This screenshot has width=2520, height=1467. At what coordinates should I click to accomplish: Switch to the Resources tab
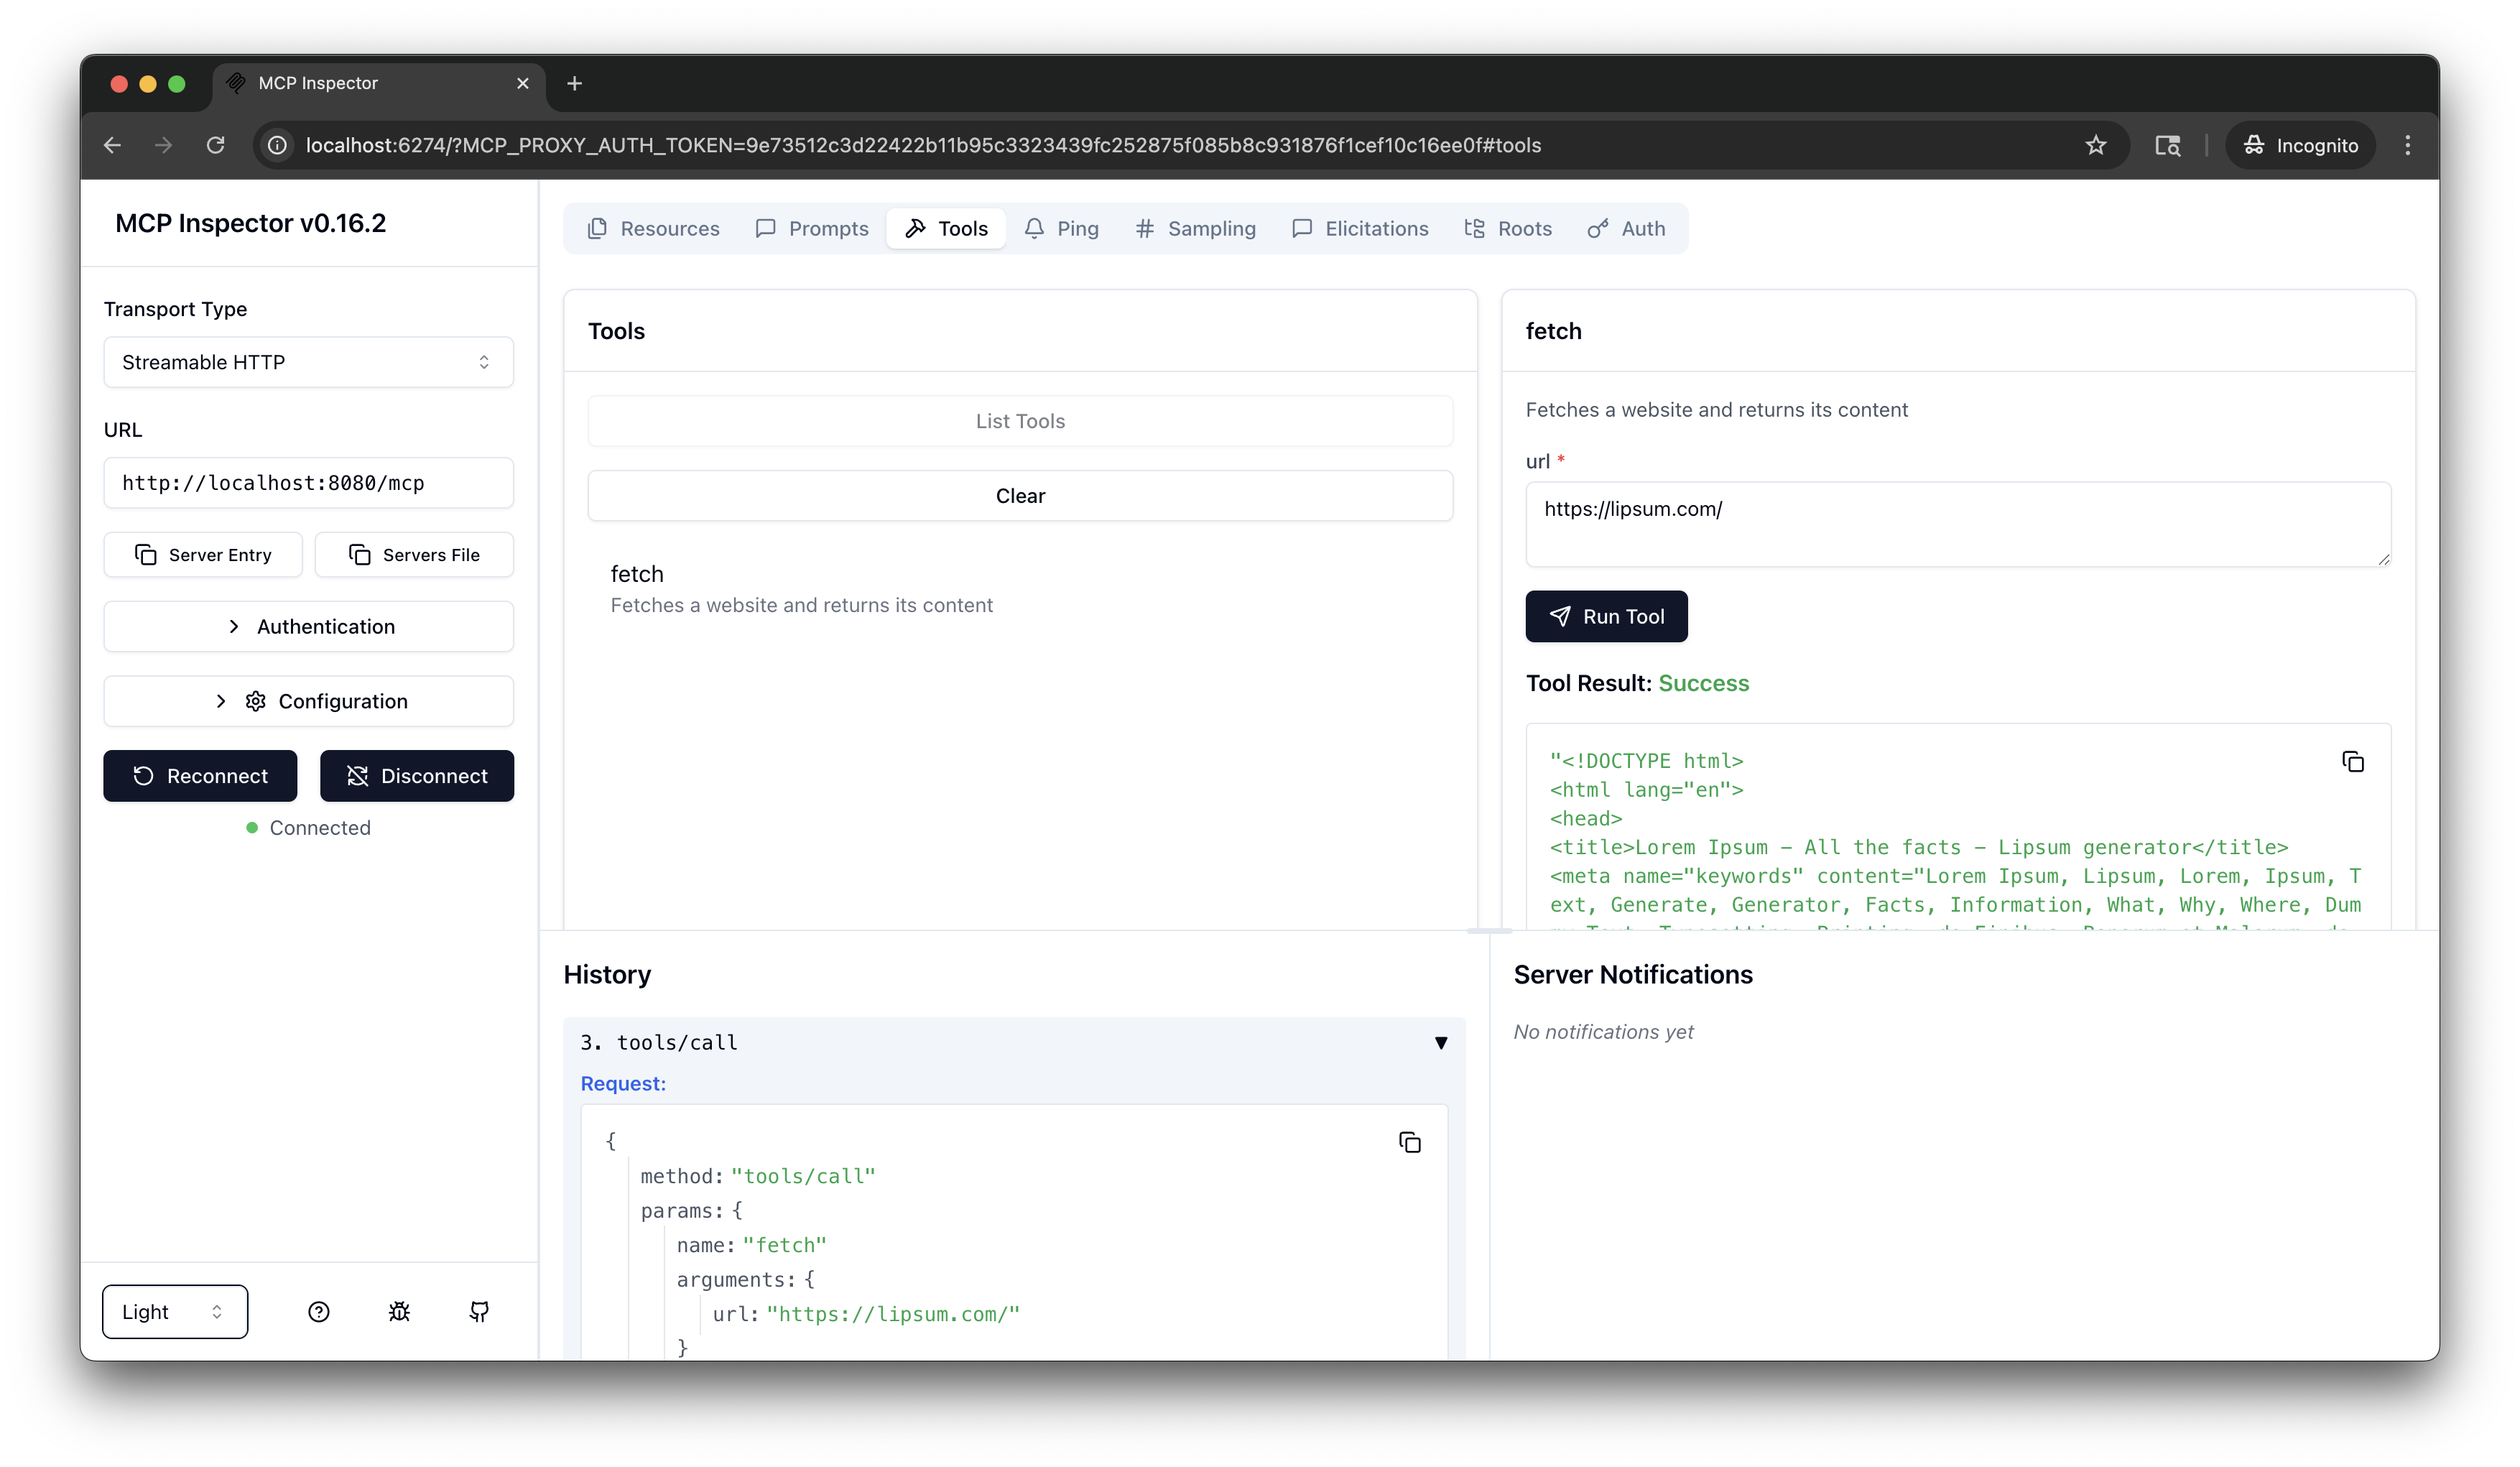653,229
